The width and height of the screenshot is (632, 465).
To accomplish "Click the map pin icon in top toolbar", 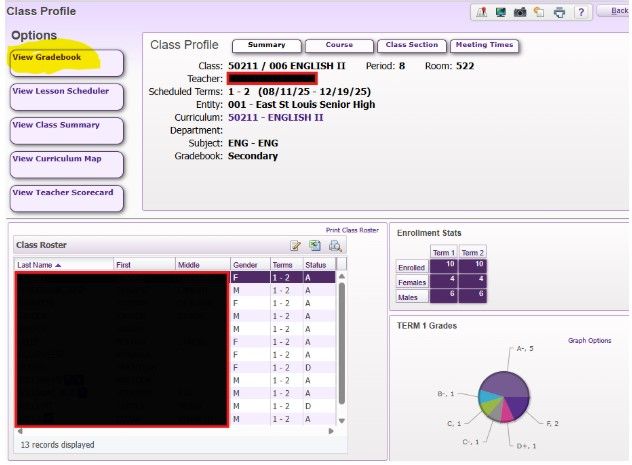I will (480, 12).
